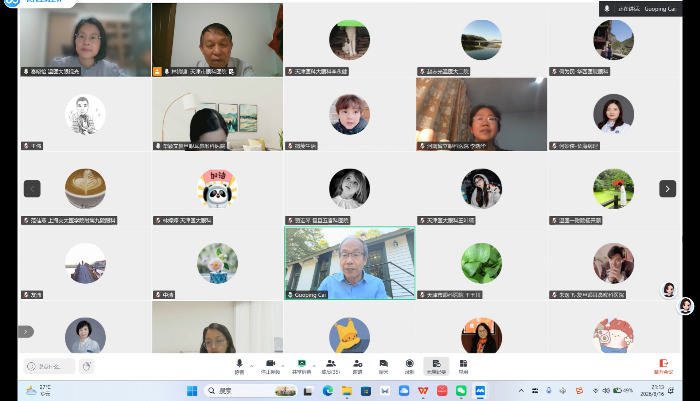Expand the audio options caret beside mute
This screenshot has width=700, height=401.
click(x=251, y=366)
